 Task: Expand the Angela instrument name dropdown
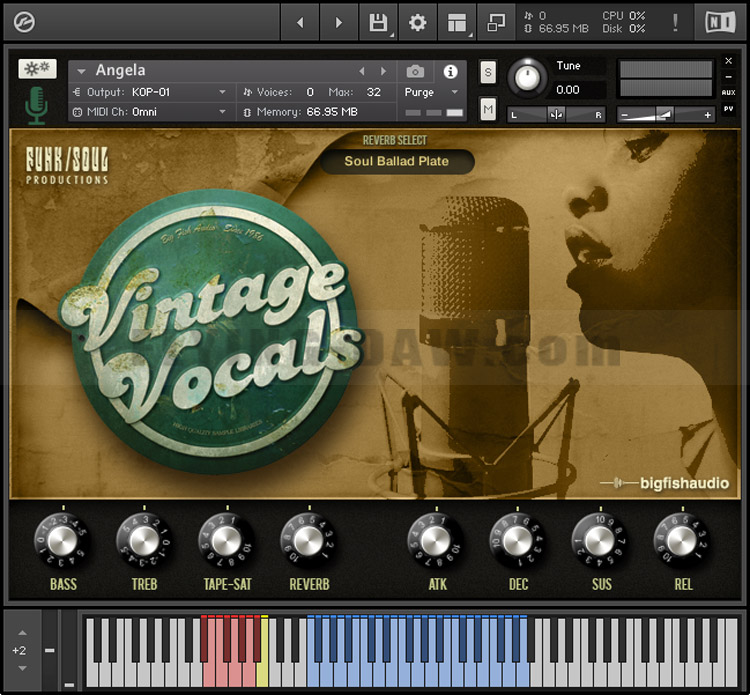[81, 71]
